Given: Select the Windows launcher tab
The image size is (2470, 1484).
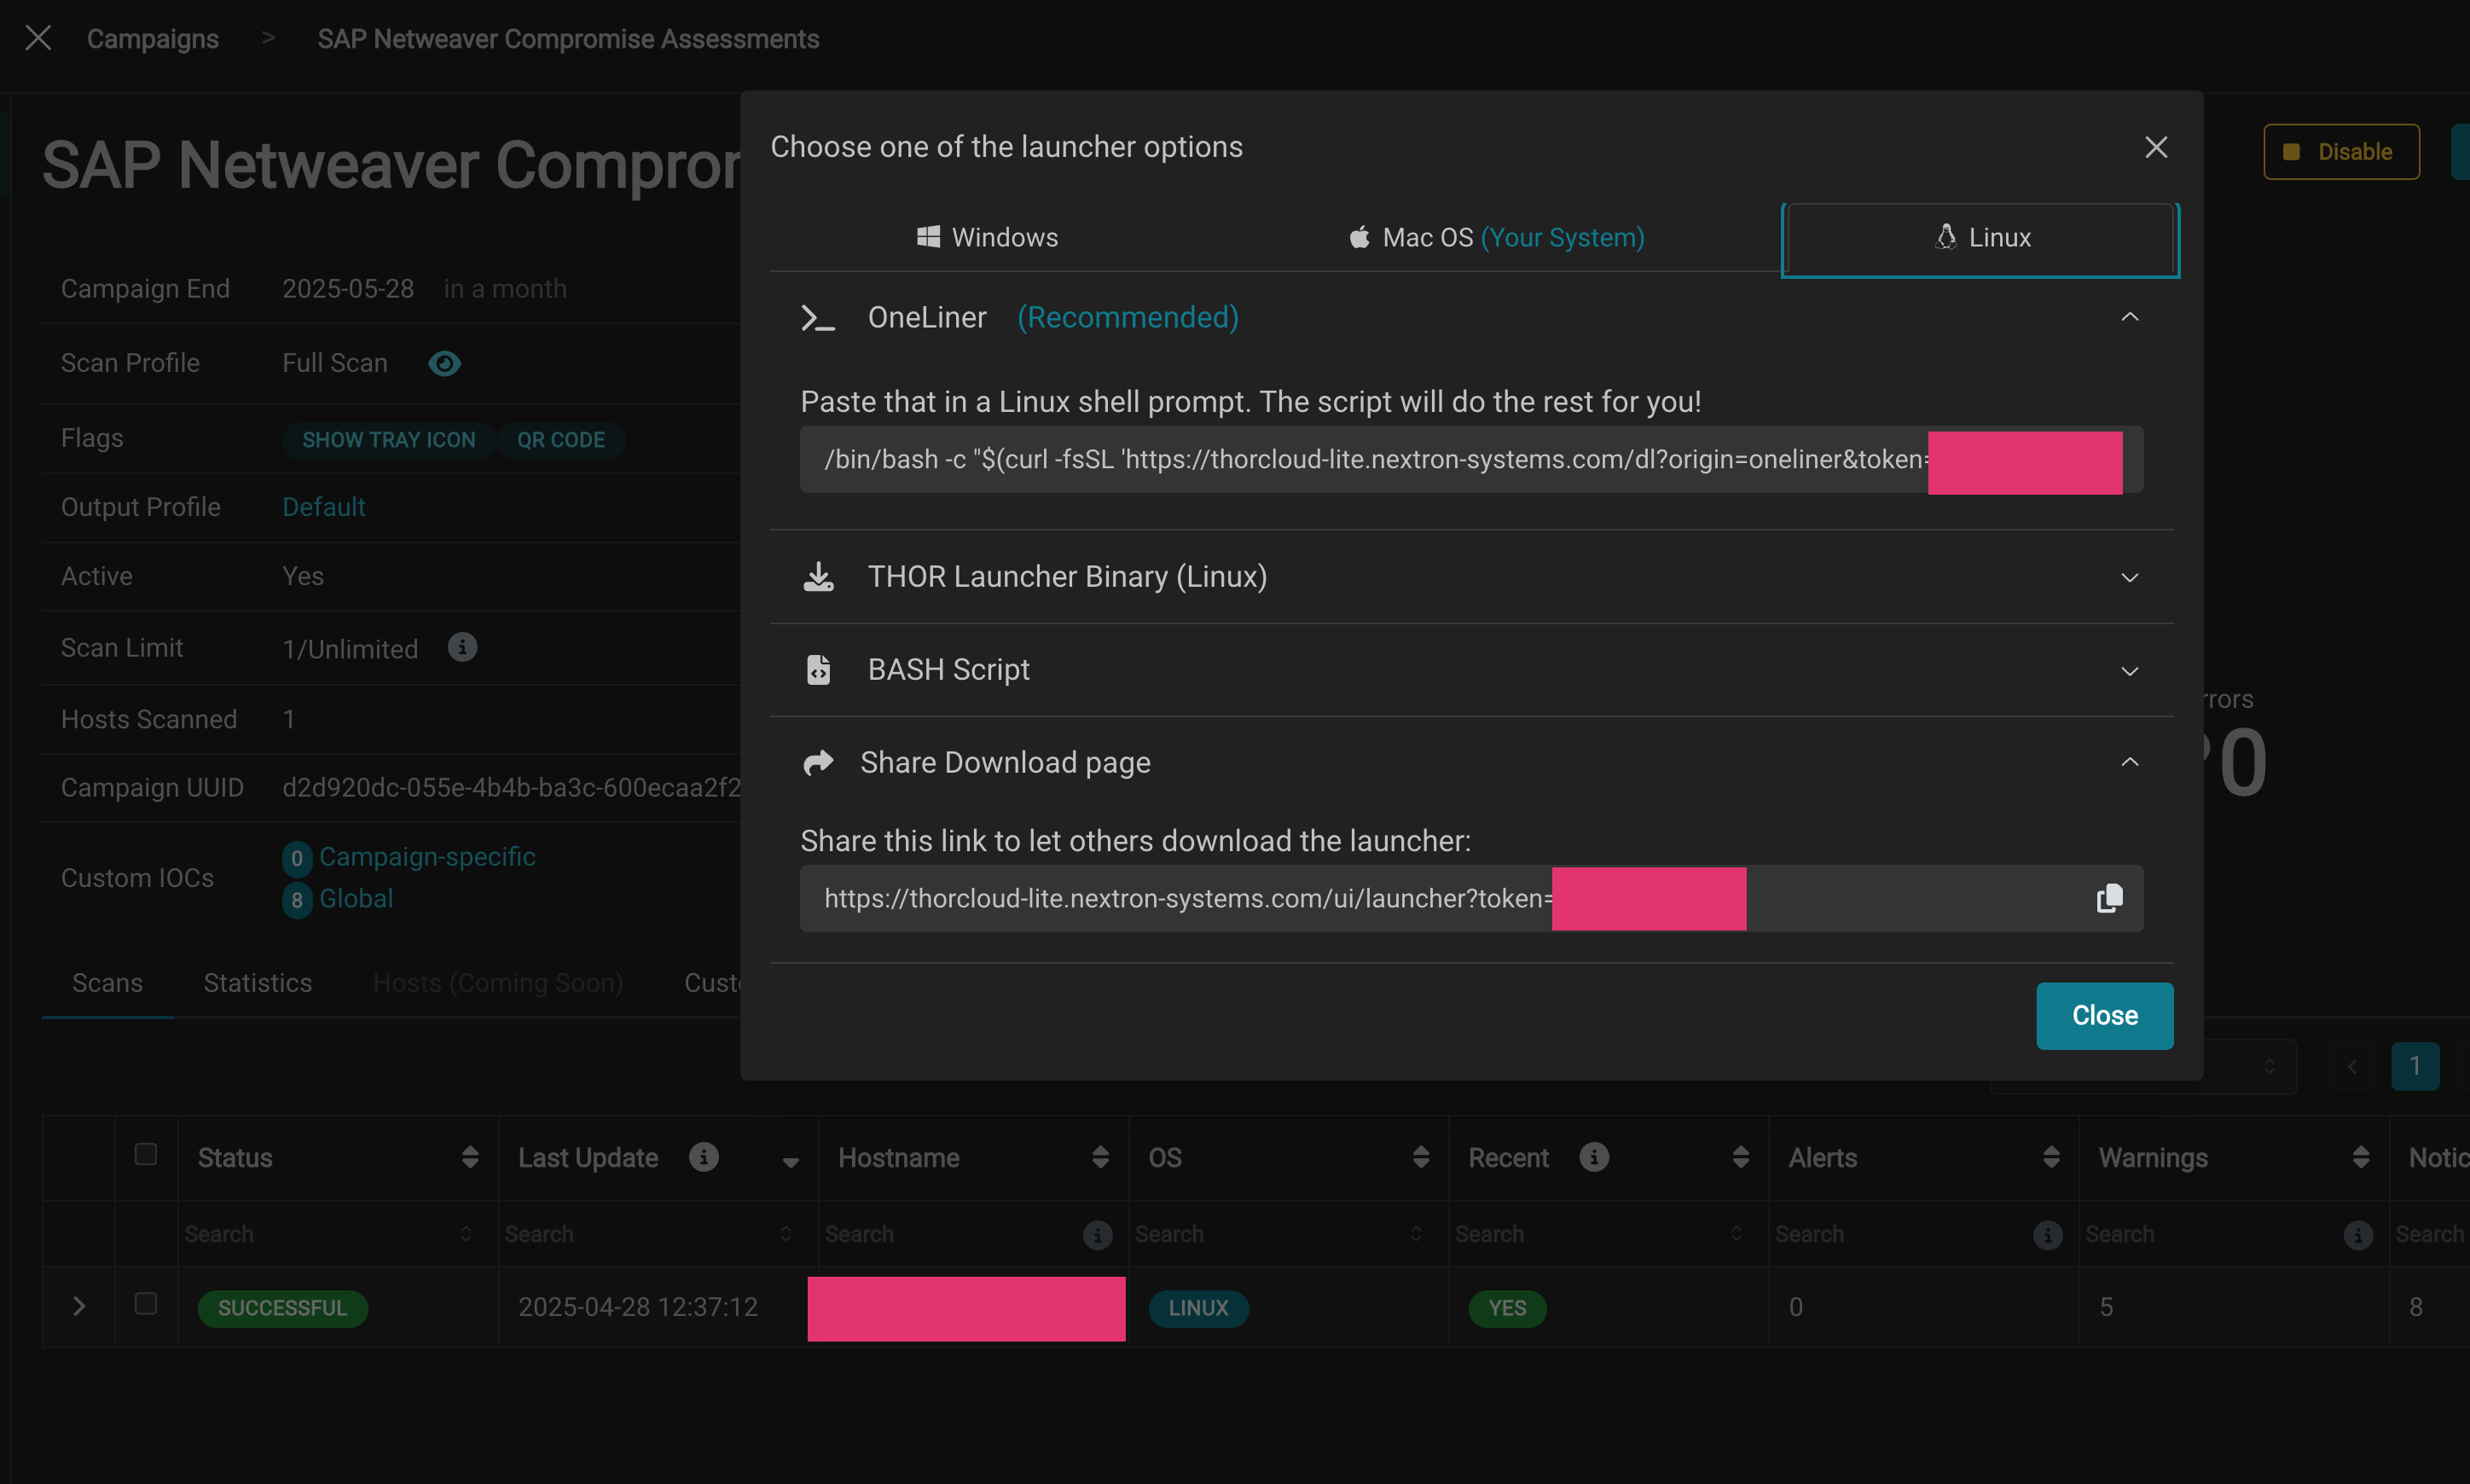Looking at the screenshot, I should pyautogui.click(x=987, y=237).
